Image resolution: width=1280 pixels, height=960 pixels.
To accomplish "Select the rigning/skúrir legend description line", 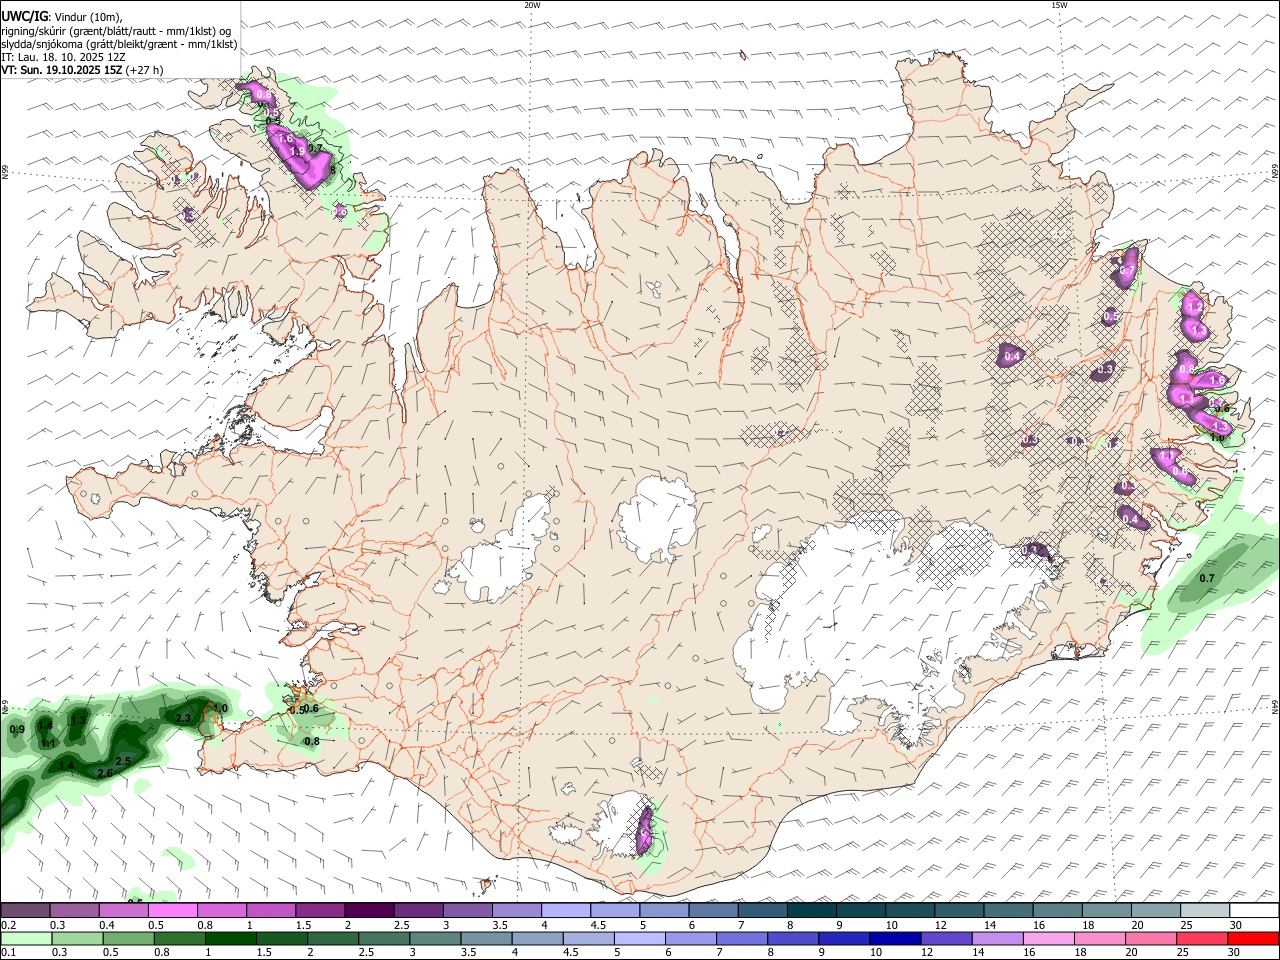I will pos(116,31).
